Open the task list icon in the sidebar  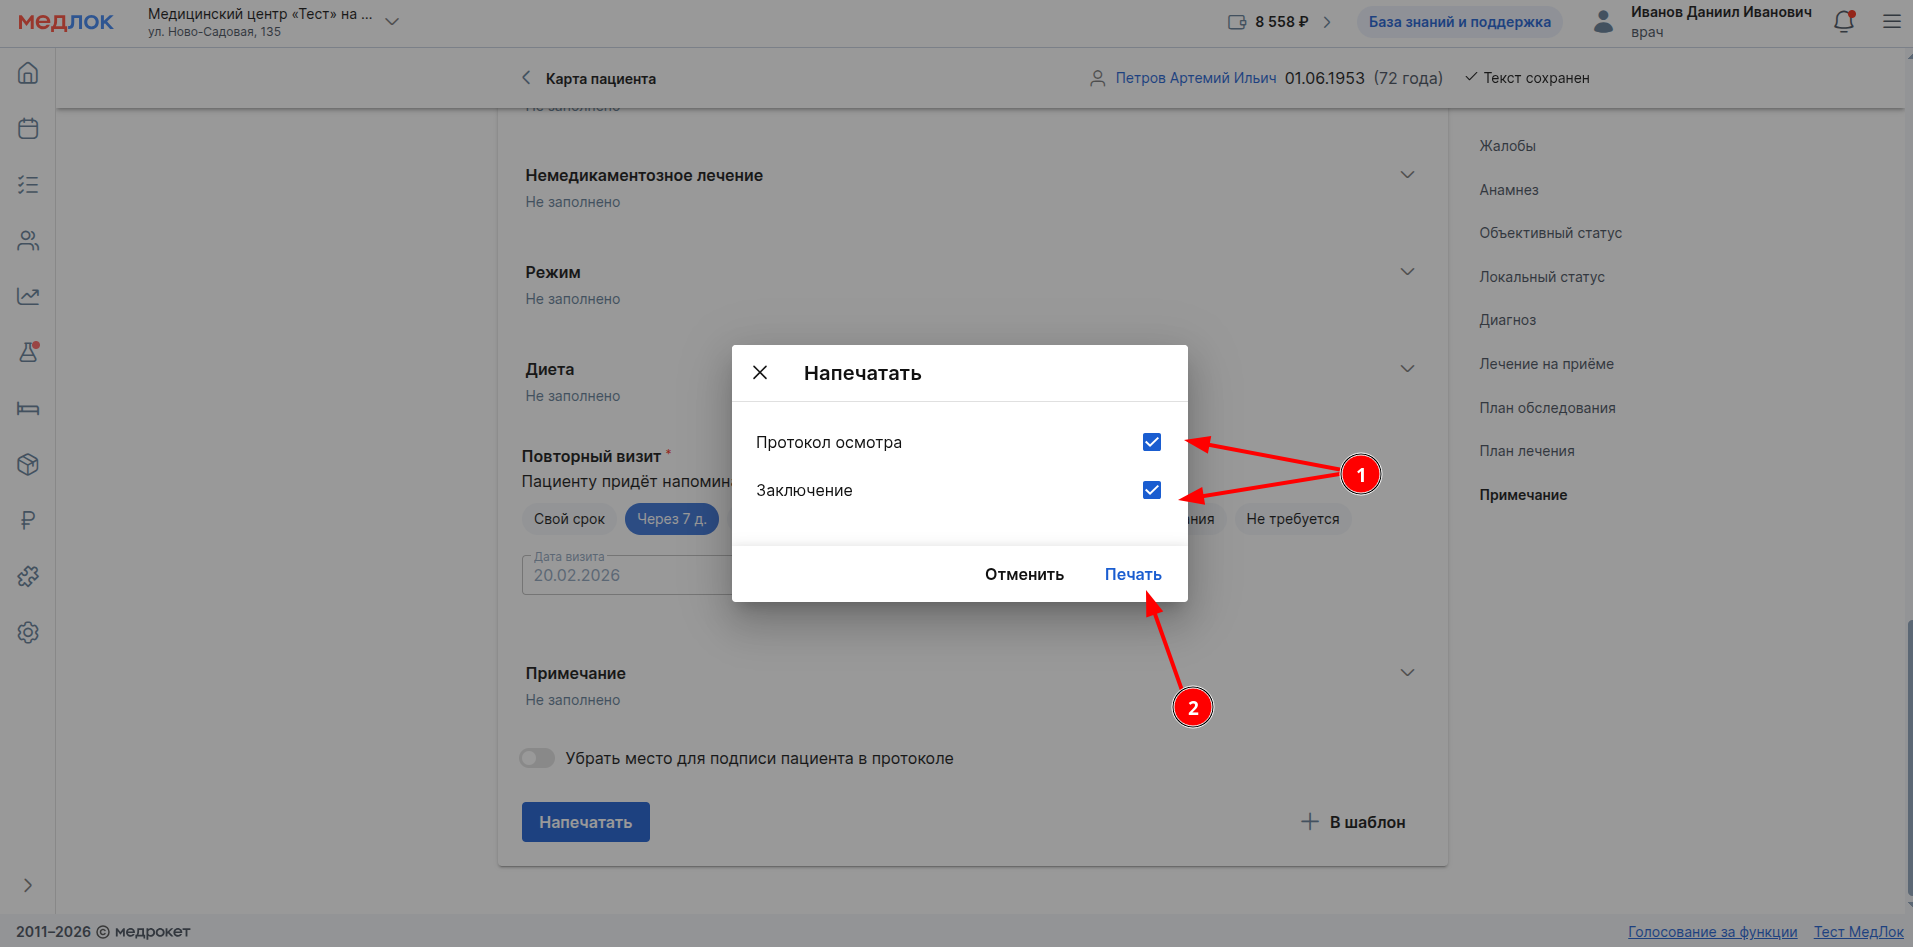(28, 185)
